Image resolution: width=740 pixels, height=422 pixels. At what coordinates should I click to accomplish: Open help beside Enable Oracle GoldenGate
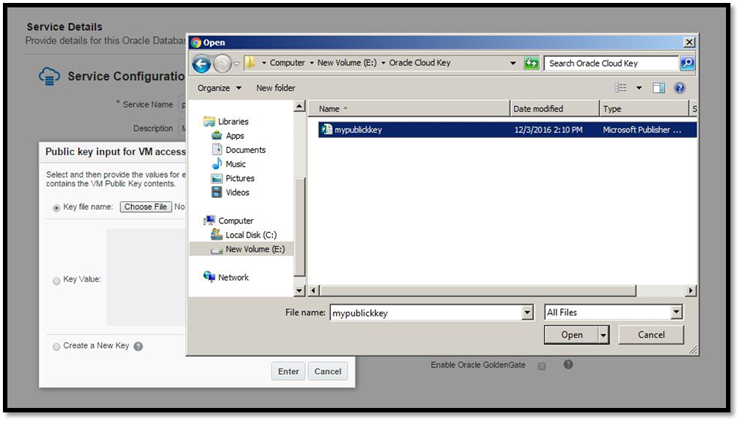point(568,364)
